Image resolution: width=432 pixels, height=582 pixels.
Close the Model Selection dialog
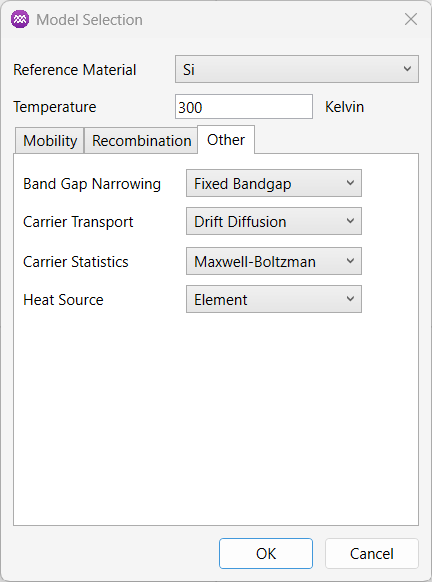coord(411,19)
